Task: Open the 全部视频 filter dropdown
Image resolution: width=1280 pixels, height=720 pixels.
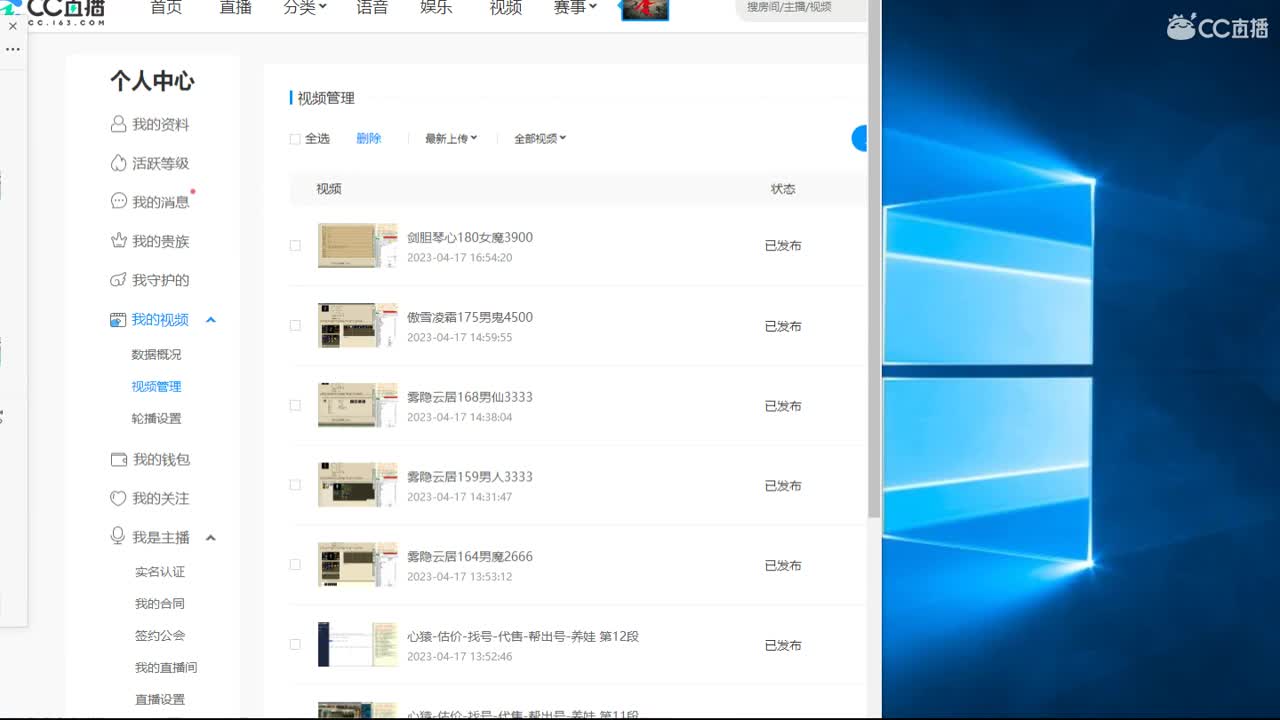Action: pyautogui.click(x=540, y=139)
